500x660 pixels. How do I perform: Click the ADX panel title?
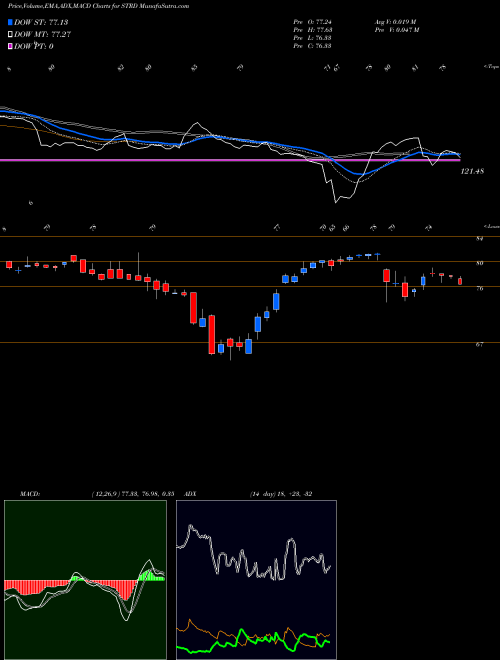190,494
